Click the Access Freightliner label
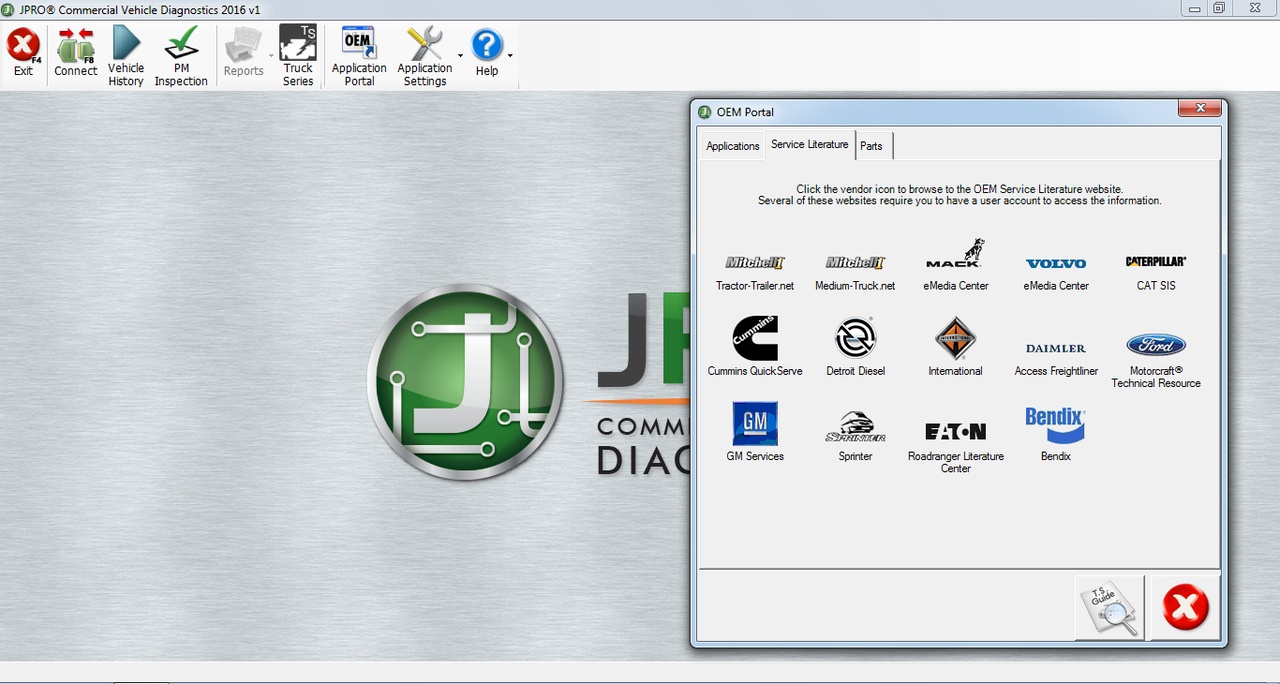 point(1056,371)
